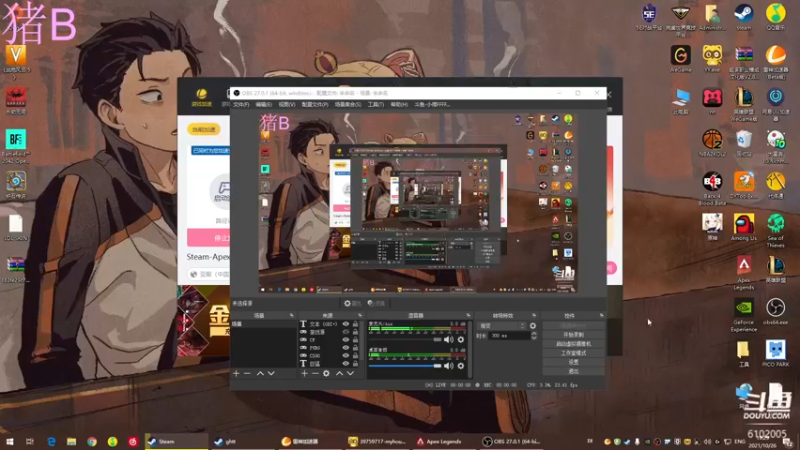Image resolution: width=800 pixels, height=450 pixels.
Task: Open Settings from OBS controls panel
Action: [573, 362]
